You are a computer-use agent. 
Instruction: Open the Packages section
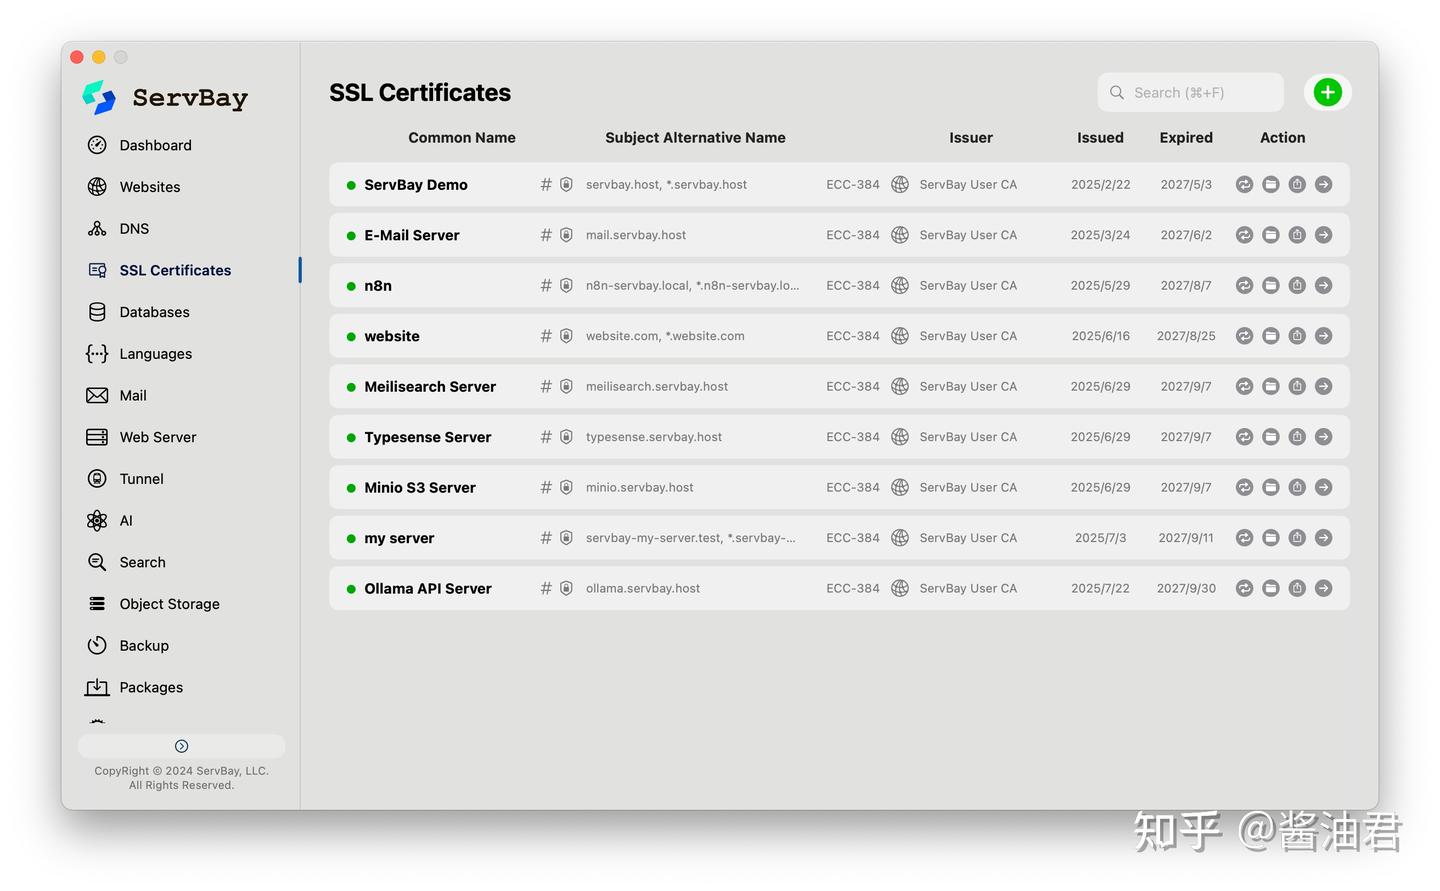pyautogui.click(x=151, y=688)
